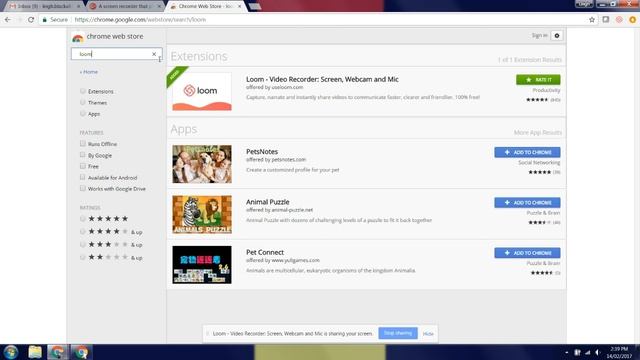Enable the Available for Android checkbox
640x360 pixels.
point(83,177)
